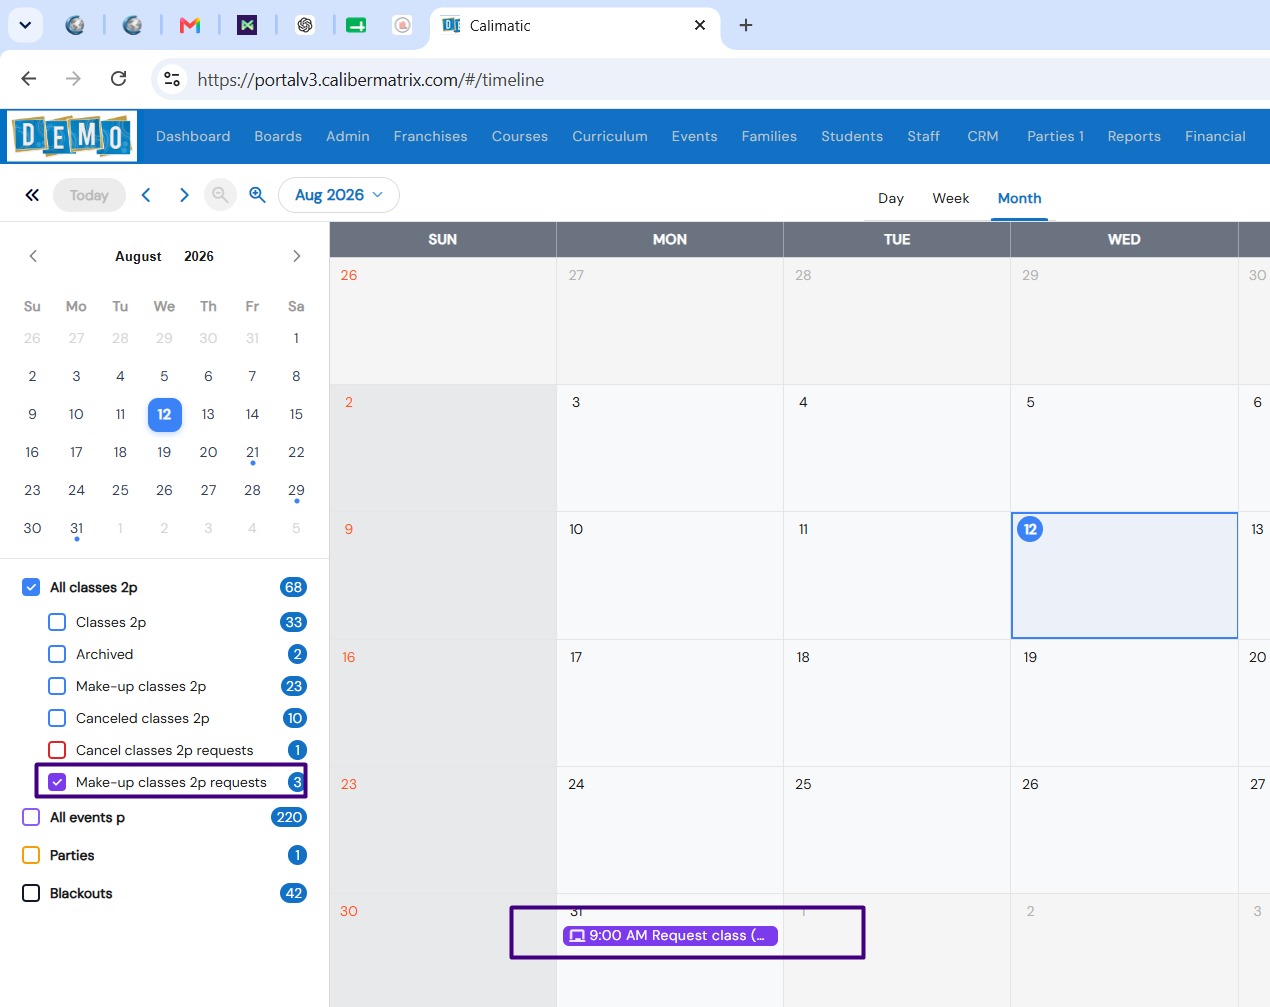
Task: Click the 68 count badge for All classes
Action: 293,587
